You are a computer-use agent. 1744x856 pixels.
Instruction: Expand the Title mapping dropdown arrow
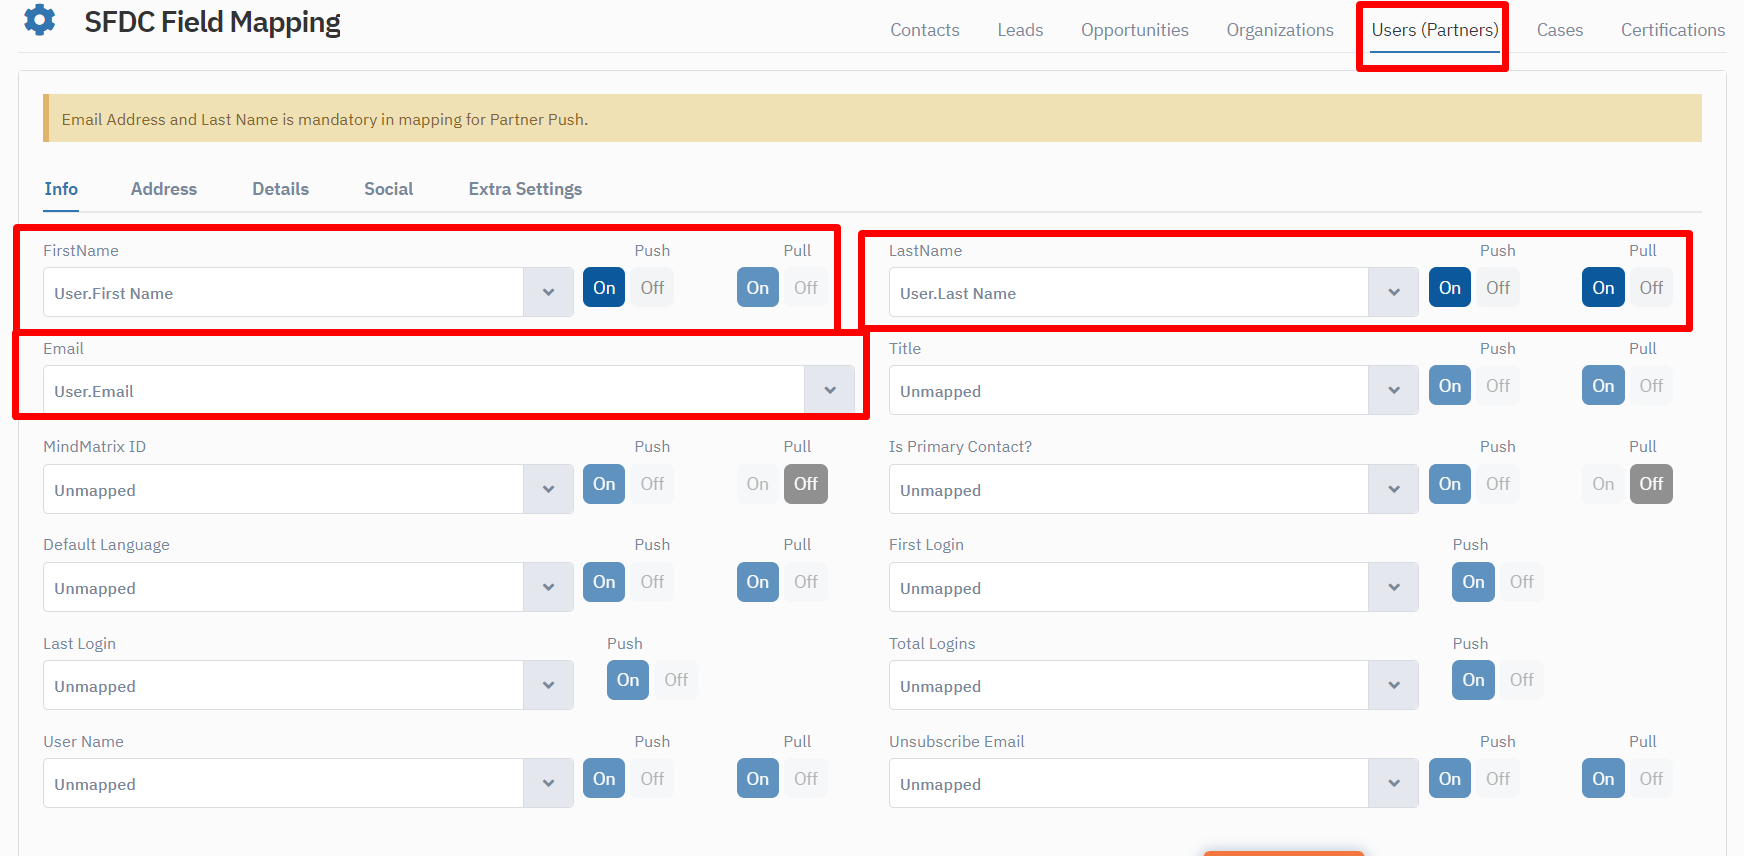tap(1394, 390)
